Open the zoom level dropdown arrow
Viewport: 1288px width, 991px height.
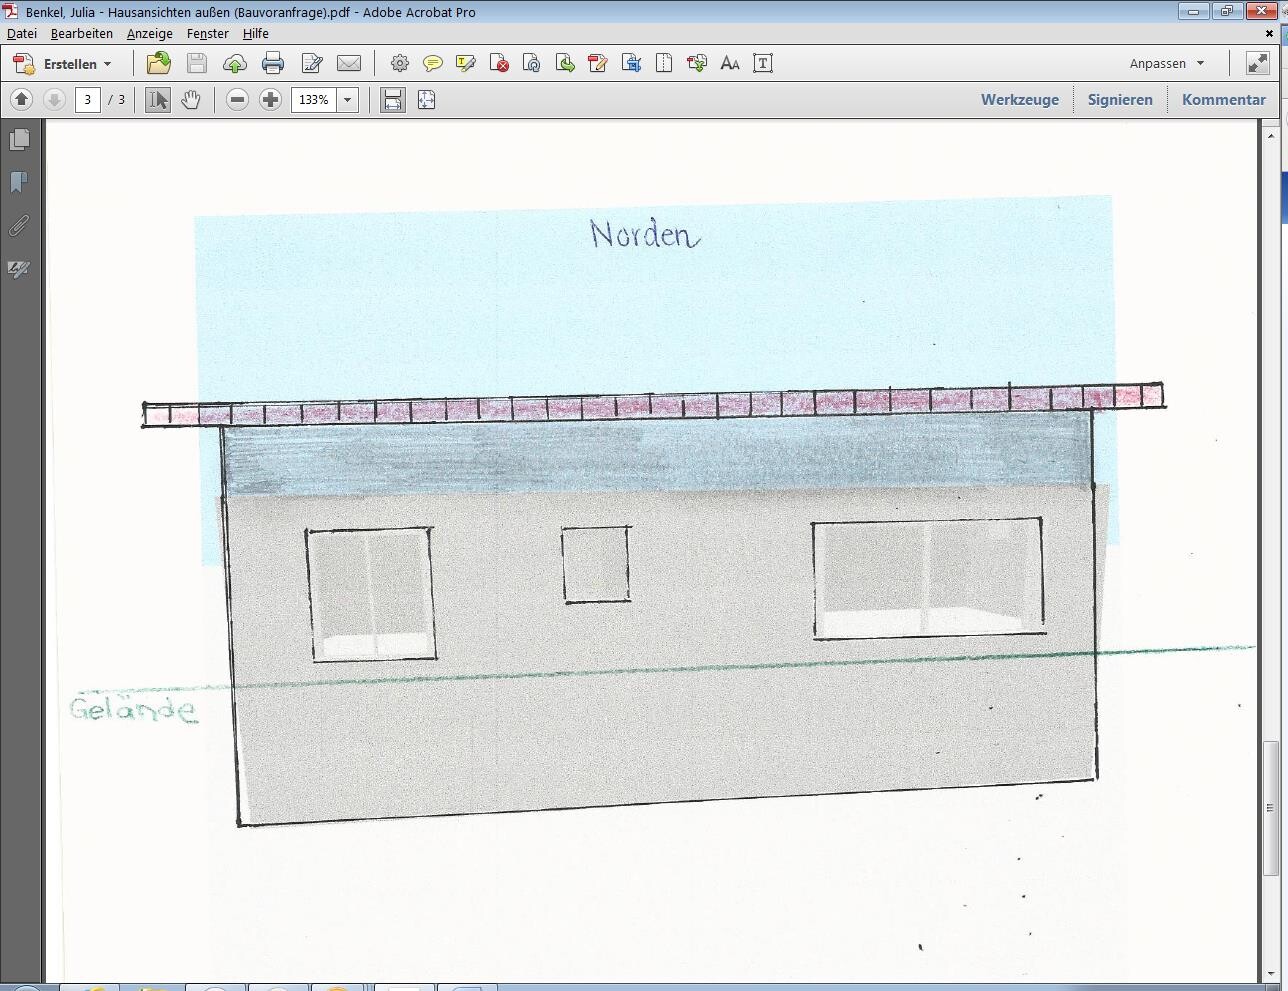[x=348, y=100]
